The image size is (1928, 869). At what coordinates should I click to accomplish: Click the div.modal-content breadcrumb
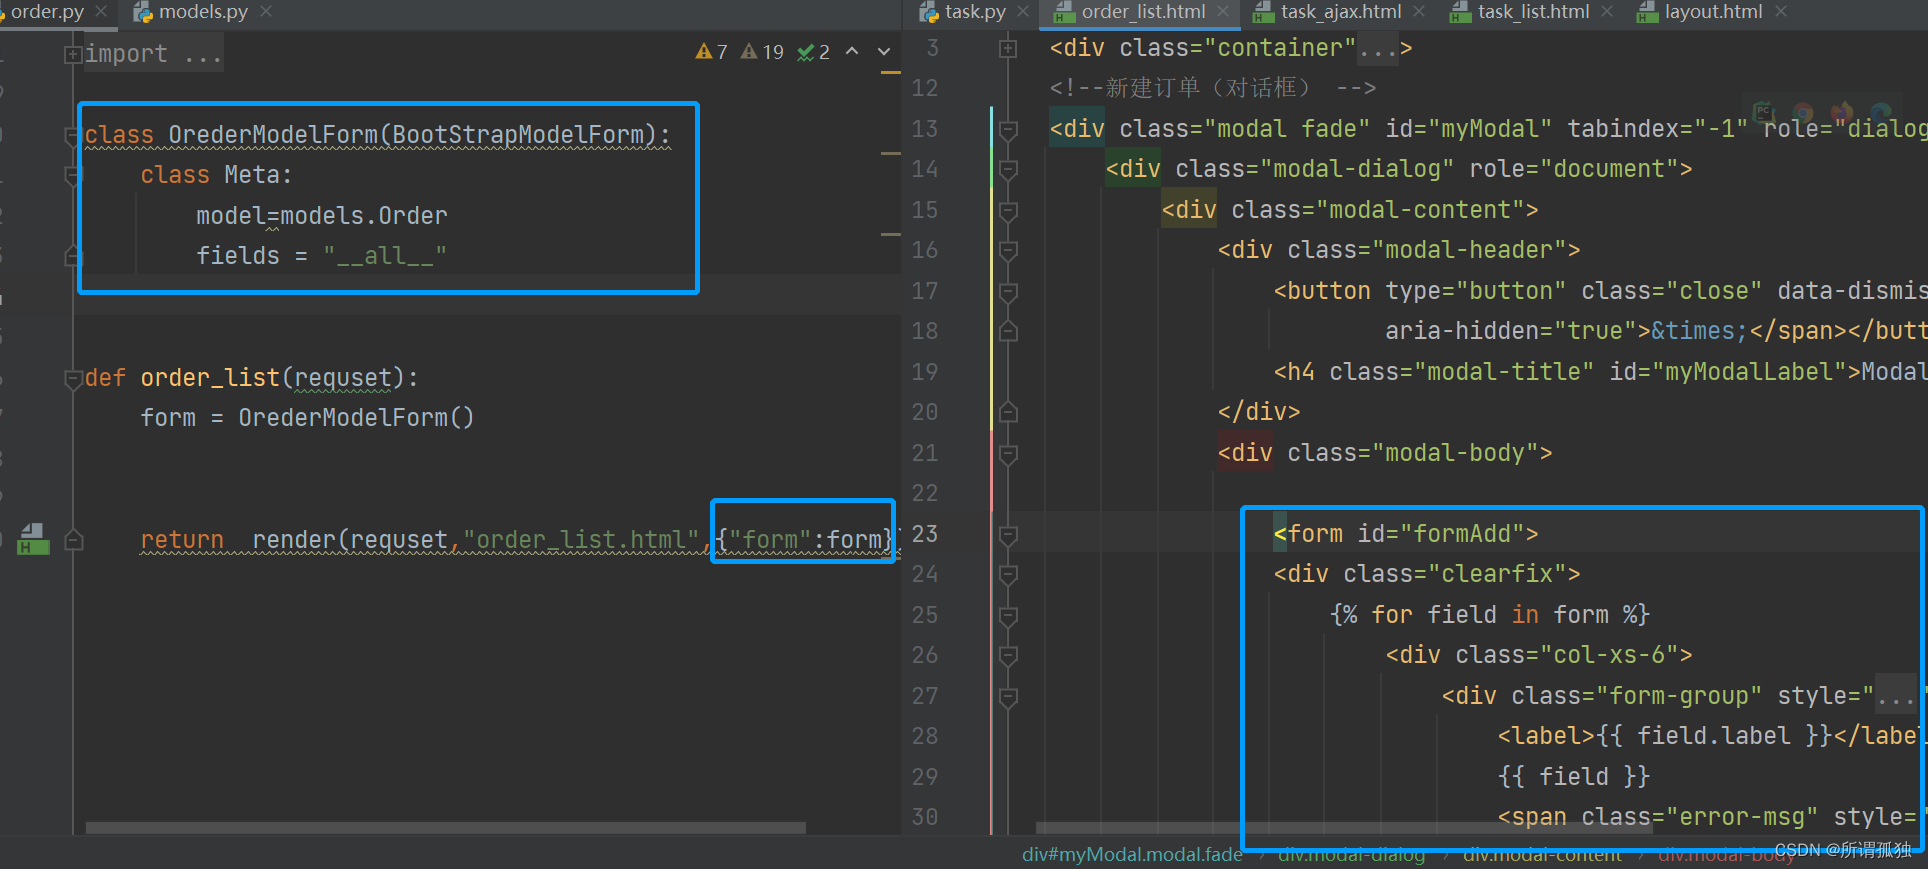(1543, 857)
